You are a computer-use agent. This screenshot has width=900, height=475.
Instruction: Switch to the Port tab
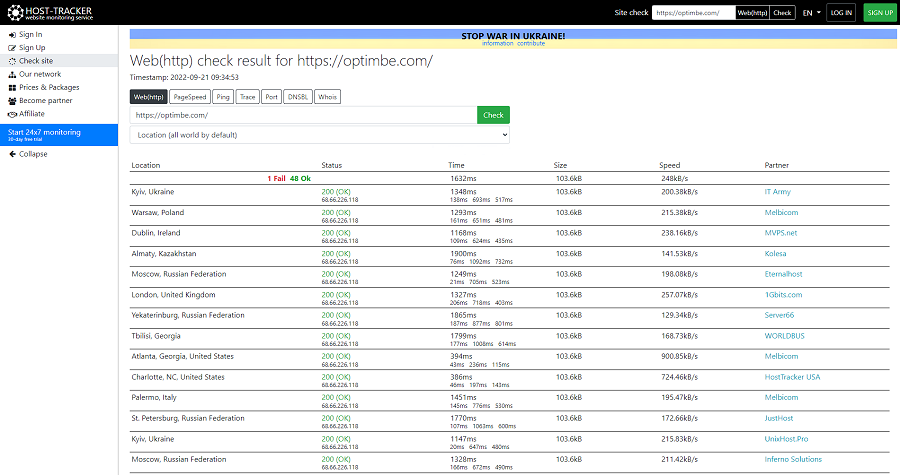click(271, 97)
